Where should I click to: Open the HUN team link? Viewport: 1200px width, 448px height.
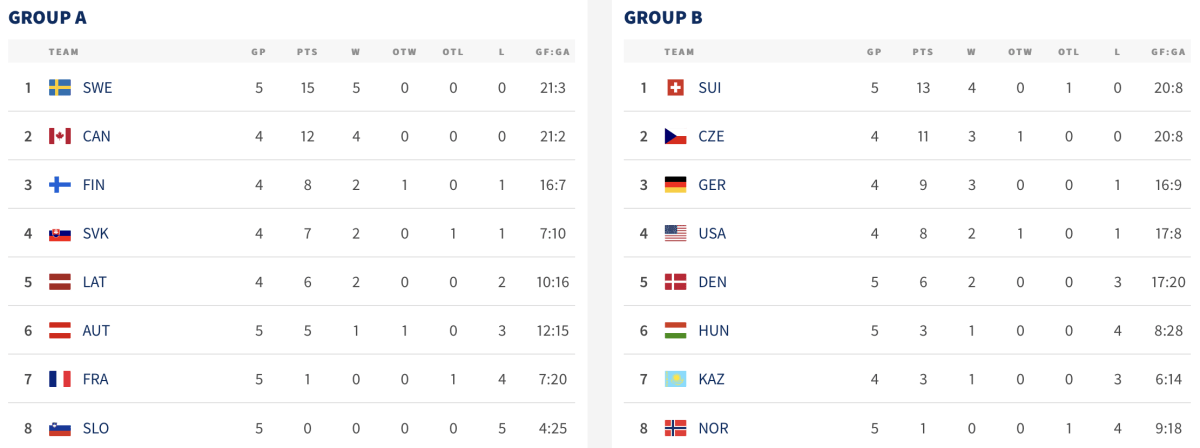[714, 330]
